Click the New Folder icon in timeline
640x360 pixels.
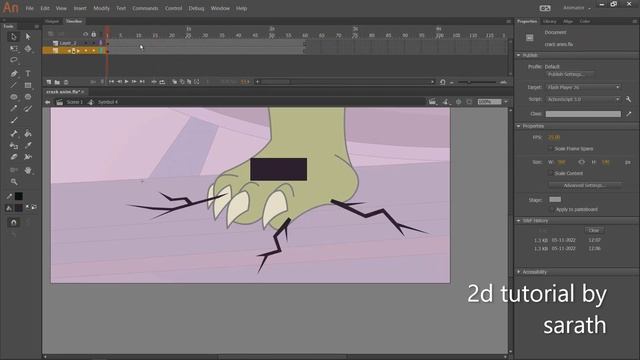(57, 82)
